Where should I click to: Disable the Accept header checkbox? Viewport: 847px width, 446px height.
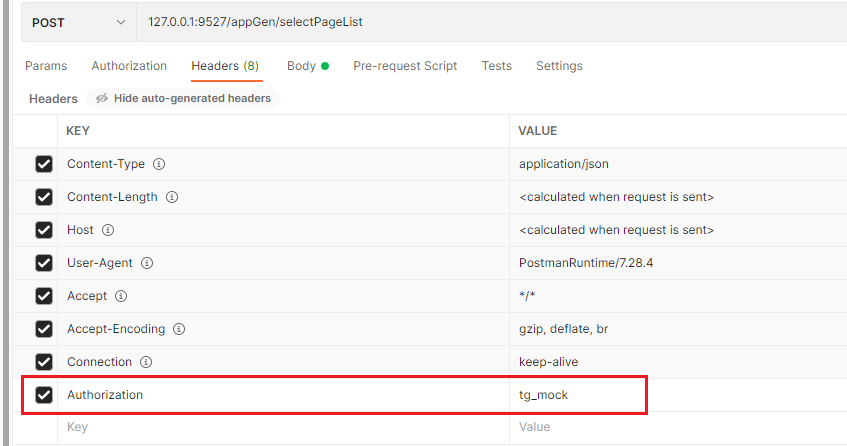coord(44,296)
